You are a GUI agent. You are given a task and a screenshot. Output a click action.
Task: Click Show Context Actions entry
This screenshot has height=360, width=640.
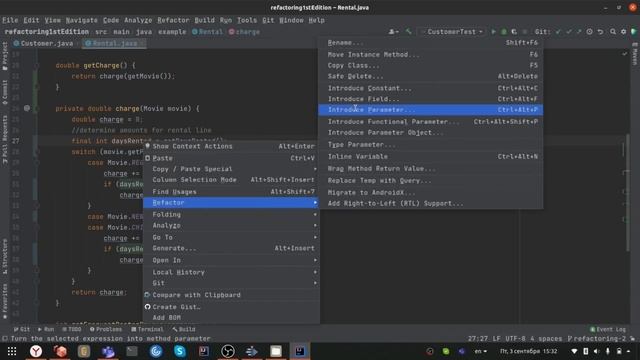(231, 146)
